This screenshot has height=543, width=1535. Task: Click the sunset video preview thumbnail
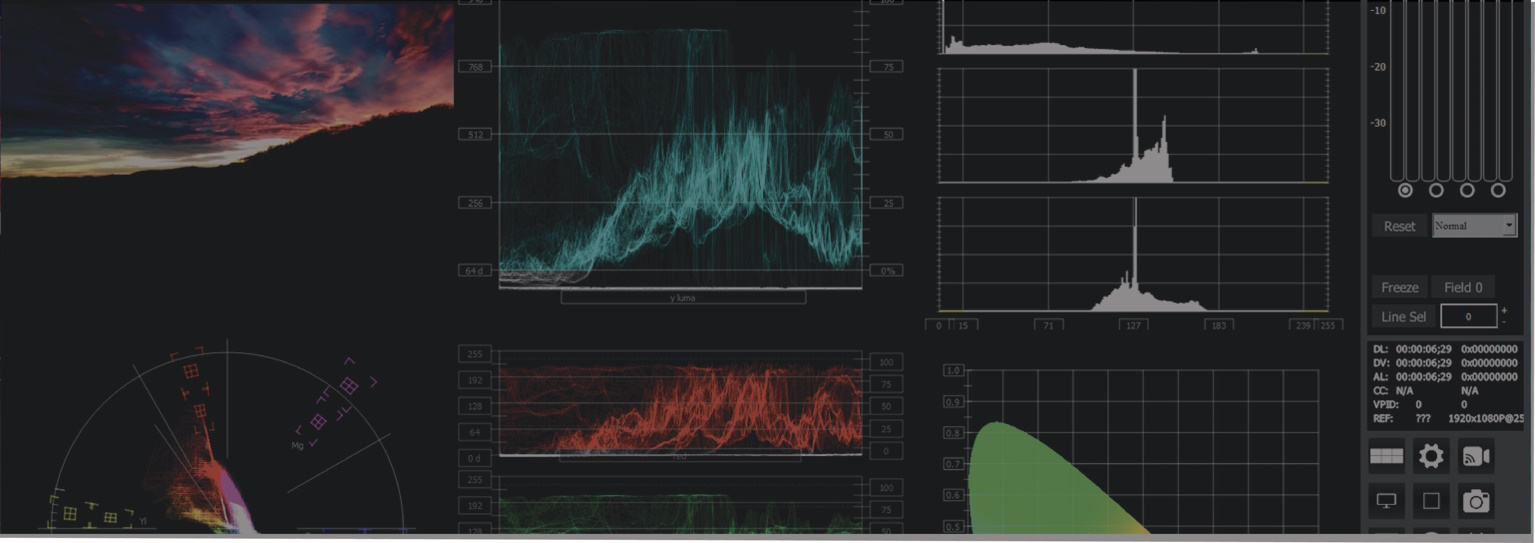[x=227, y=90]
